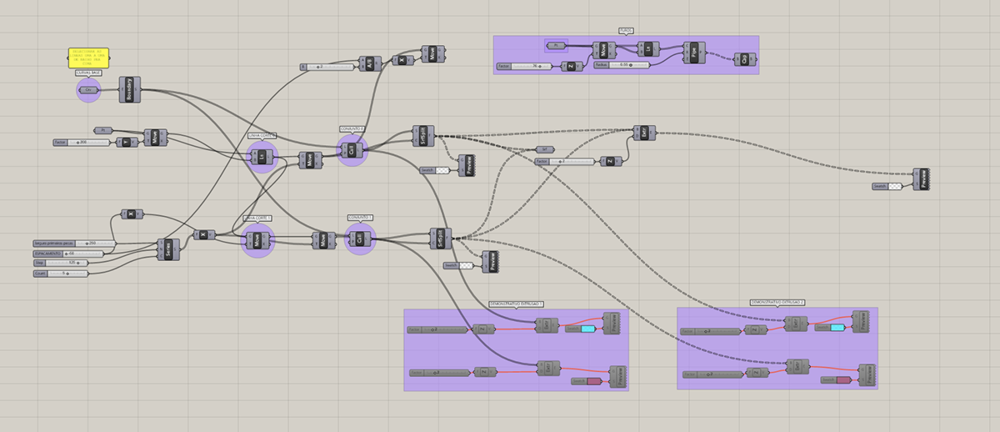Click the TUBOS group label
The image size is (1000, 432).
click(626, 31)
